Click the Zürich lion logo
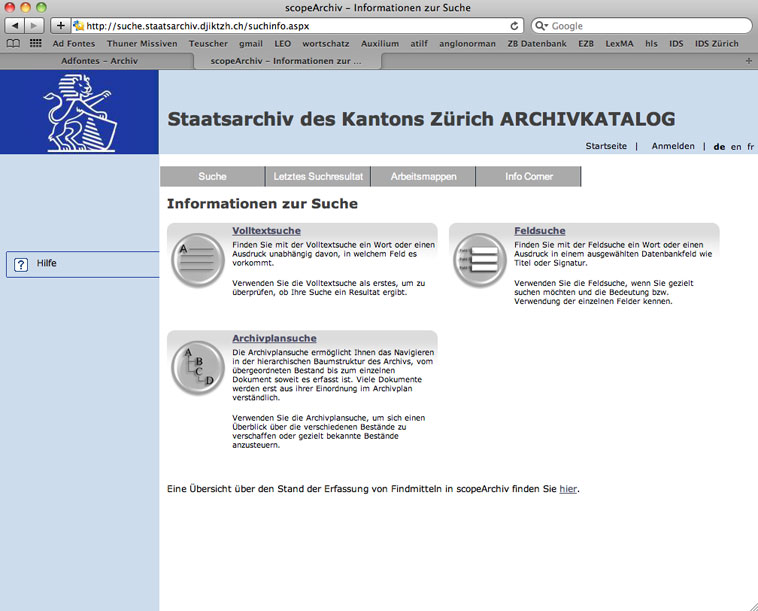758x611 pixels. tap(80, 113)
